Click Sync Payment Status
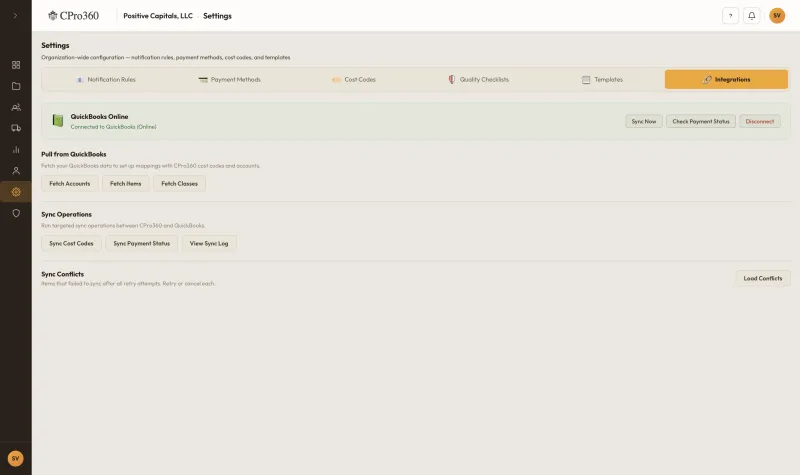The image size is (800, 475). 142,243
